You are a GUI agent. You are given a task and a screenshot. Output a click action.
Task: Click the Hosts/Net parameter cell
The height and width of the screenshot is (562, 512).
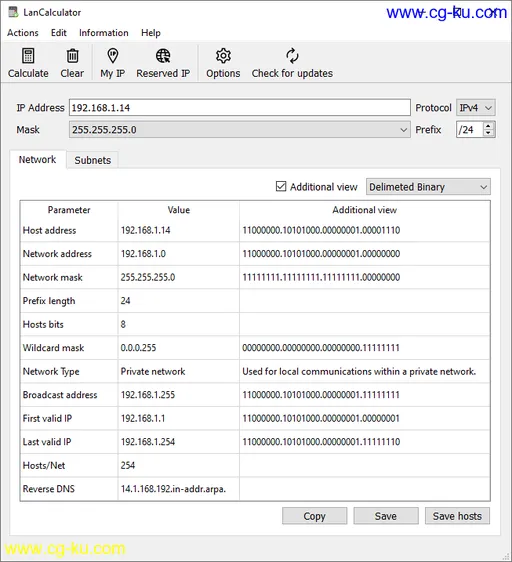click(69, 466)
